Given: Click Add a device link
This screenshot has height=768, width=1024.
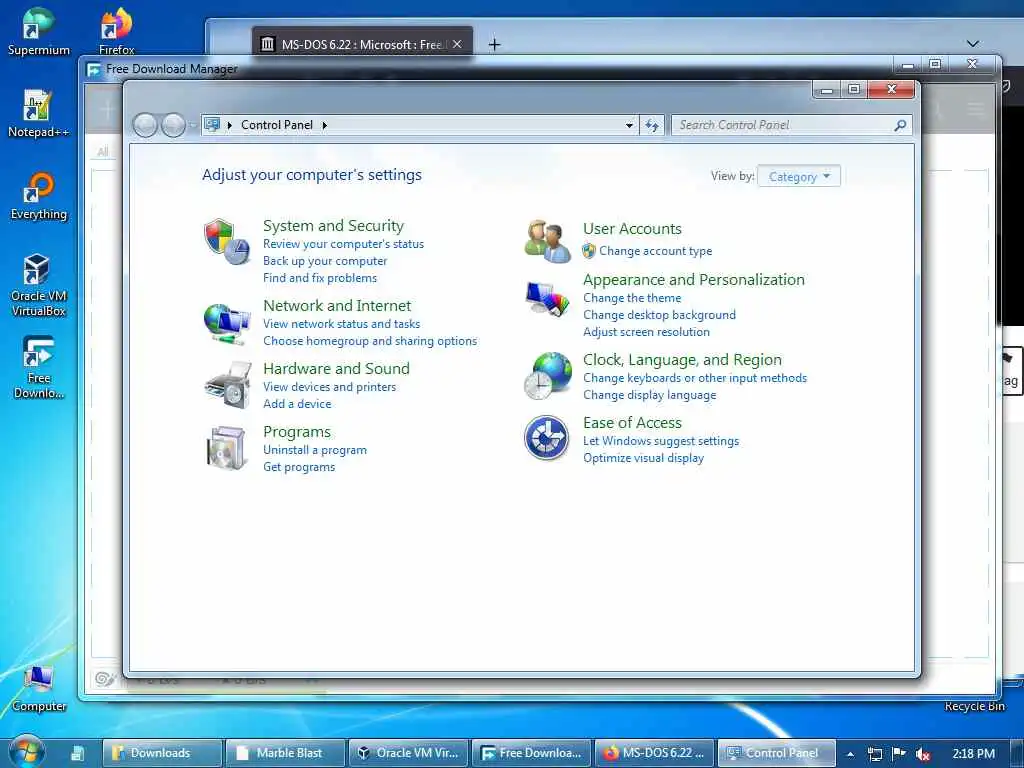Looking at the screenshot, I should (x=297, y=404).
